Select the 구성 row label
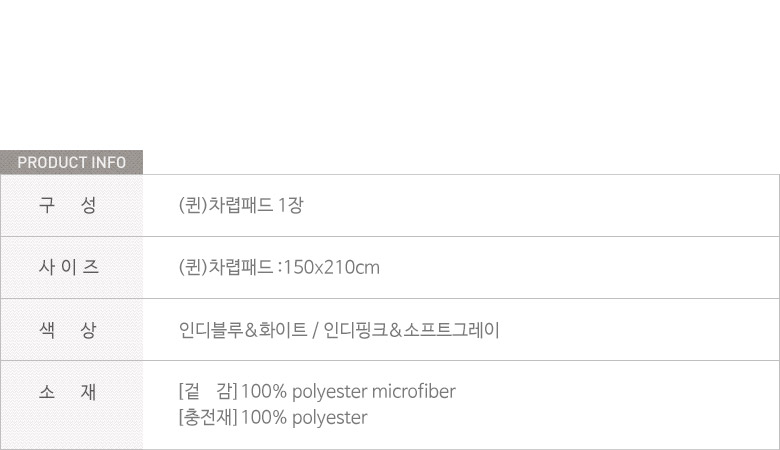This screenshot has height=450, width=780. coord(69,206)
